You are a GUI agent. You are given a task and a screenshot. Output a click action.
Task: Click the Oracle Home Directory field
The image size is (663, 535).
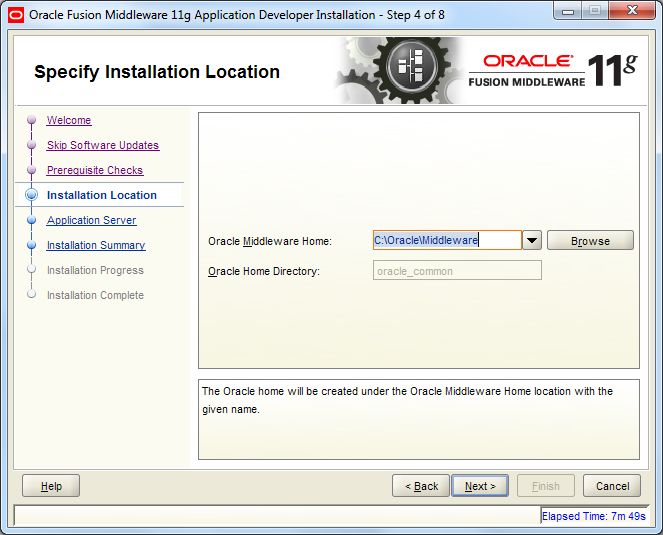coord(457,270)
